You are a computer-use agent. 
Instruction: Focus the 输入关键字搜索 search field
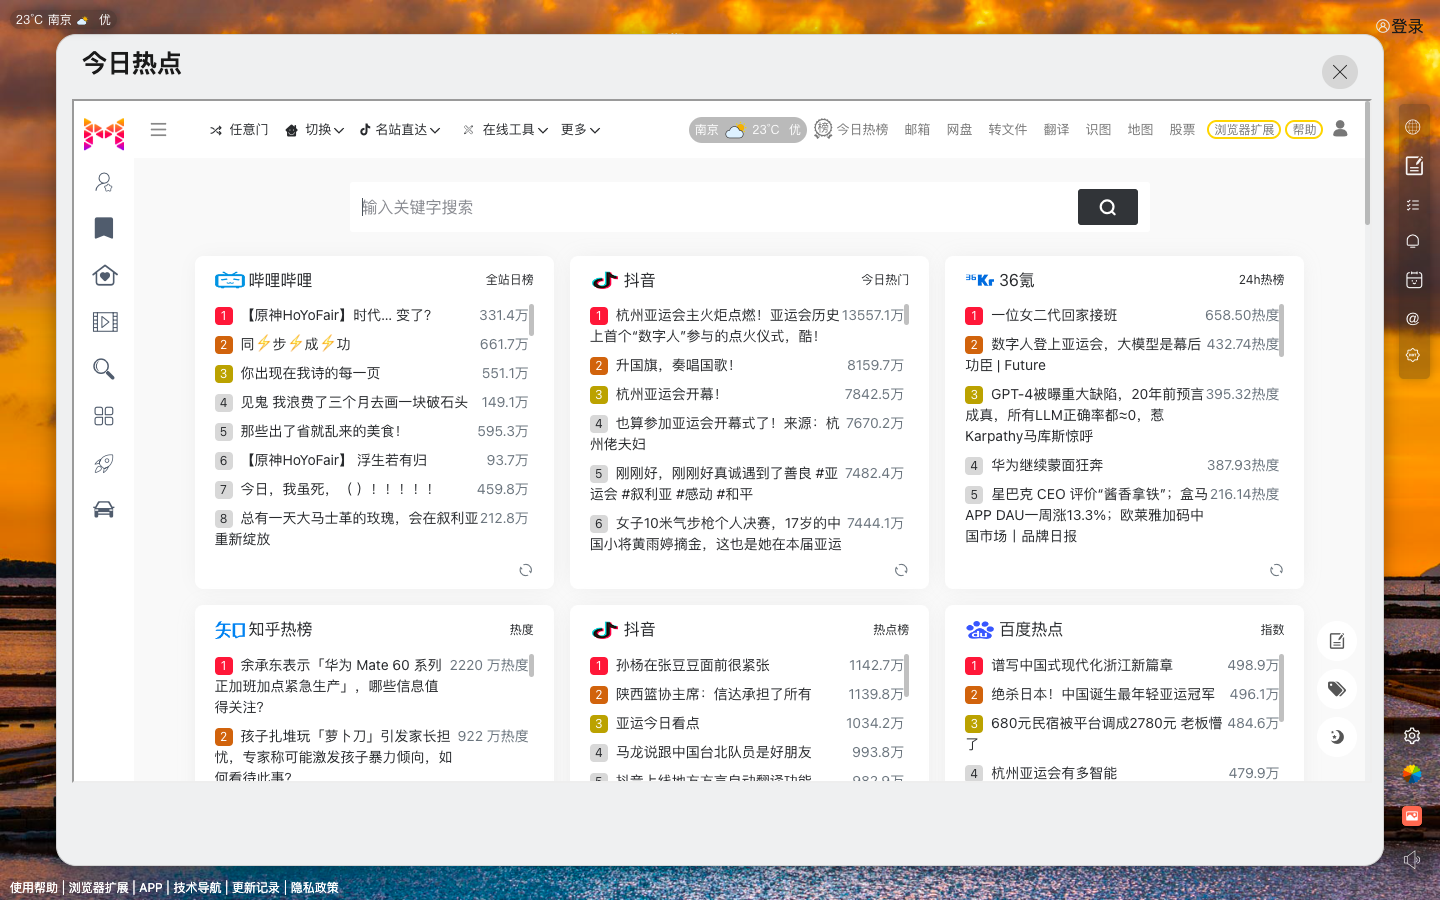click(714, 207)
